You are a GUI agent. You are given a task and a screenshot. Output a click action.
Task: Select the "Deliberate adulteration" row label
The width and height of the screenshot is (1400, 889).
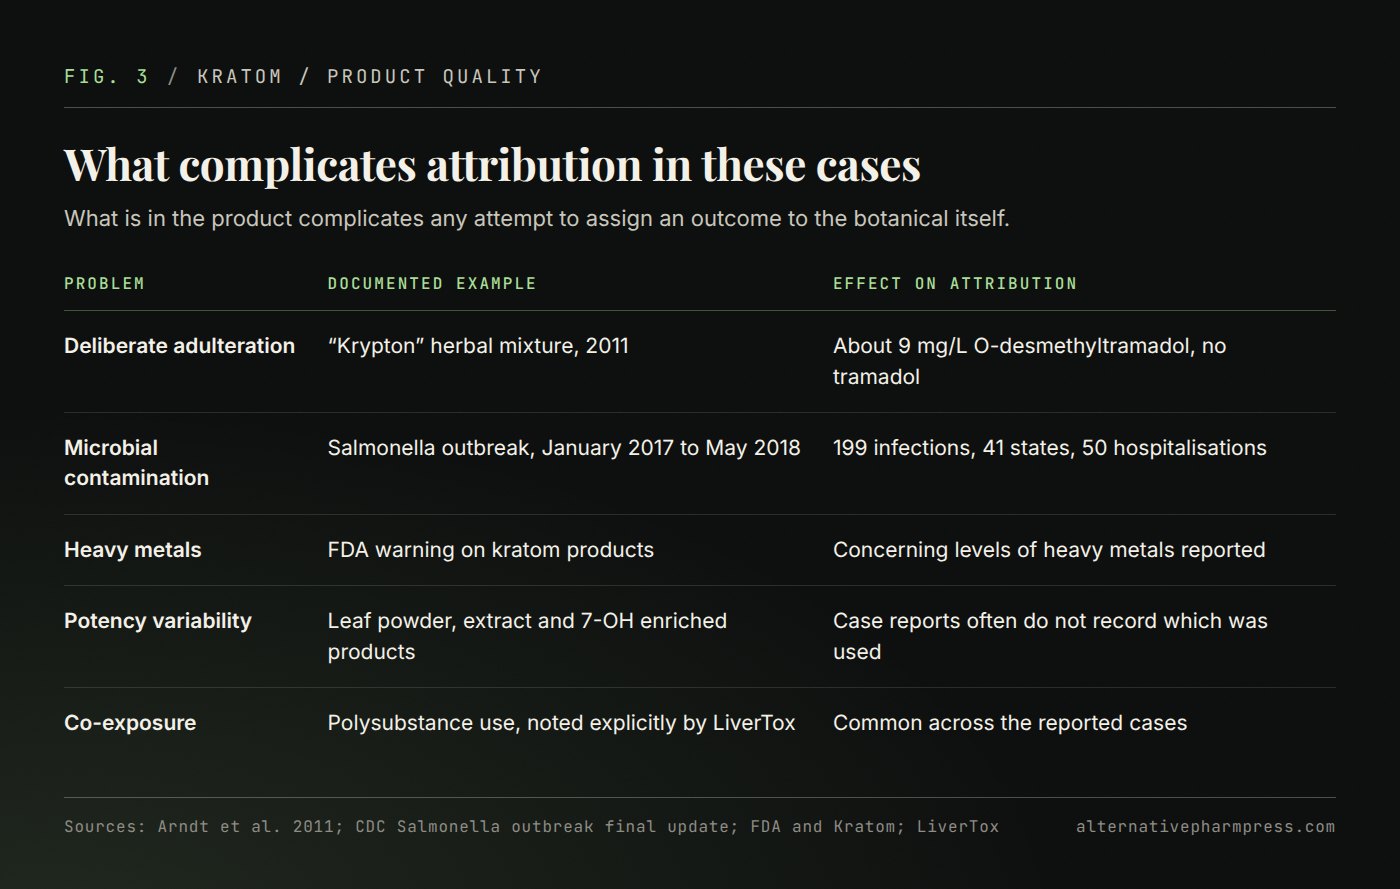(x=179, y=346)
